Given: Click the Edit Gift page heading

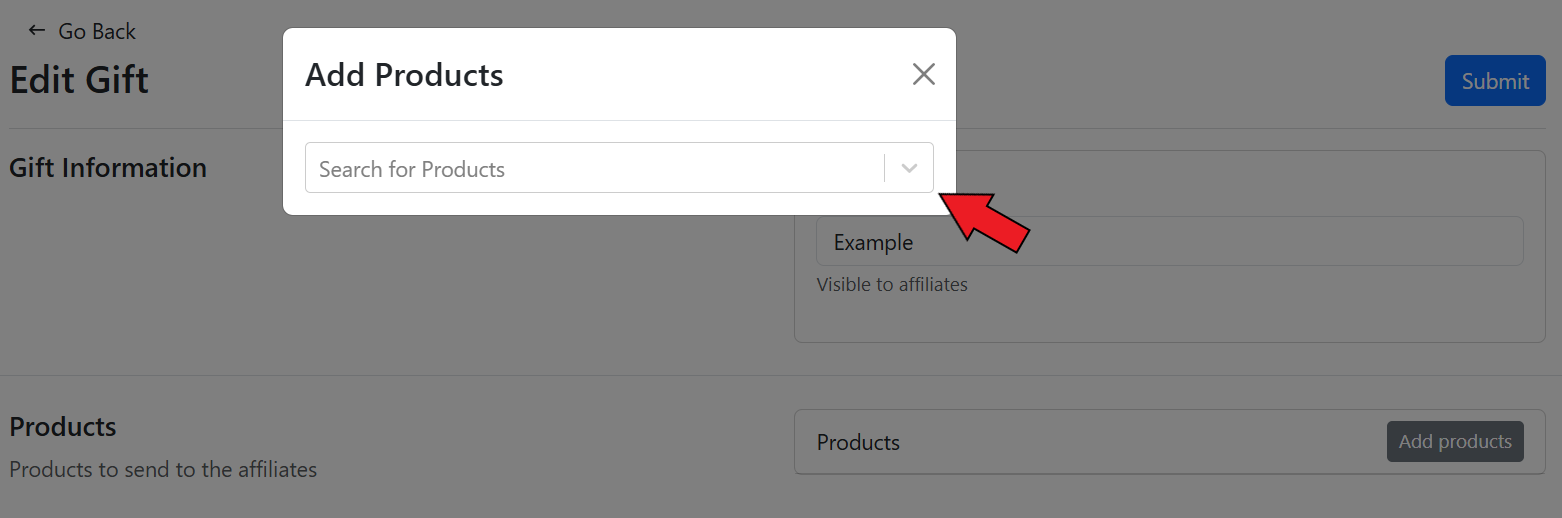Looking at the screenshot, I should [79, 80].
